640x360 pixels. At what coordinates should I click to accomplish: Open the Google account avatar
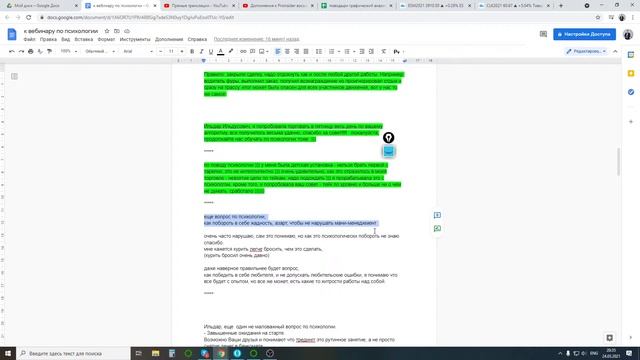628,34
